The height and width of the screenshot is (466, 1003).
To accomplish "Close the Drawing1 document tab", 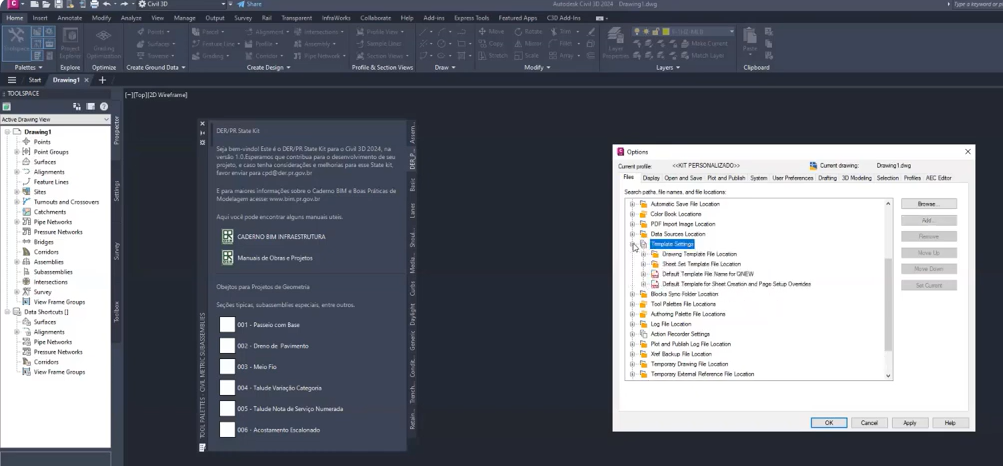I will coord(87,80).
